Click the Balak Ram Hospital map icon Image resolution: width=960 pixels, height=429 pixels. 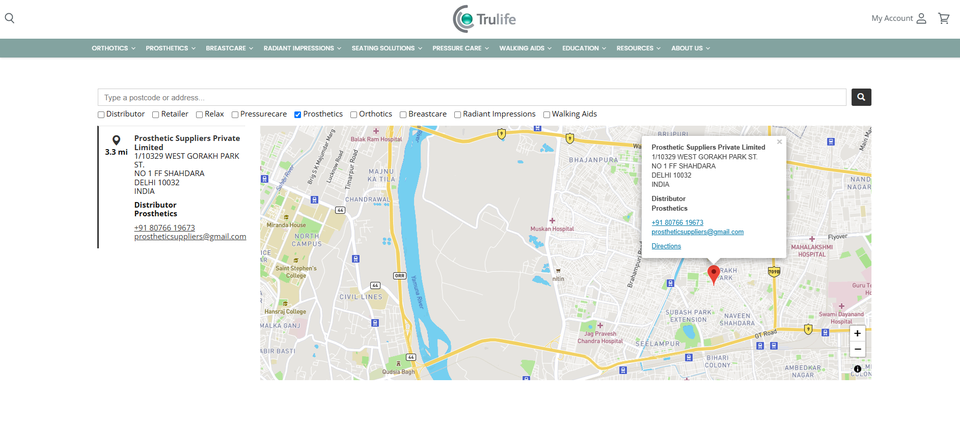[375, 131]
